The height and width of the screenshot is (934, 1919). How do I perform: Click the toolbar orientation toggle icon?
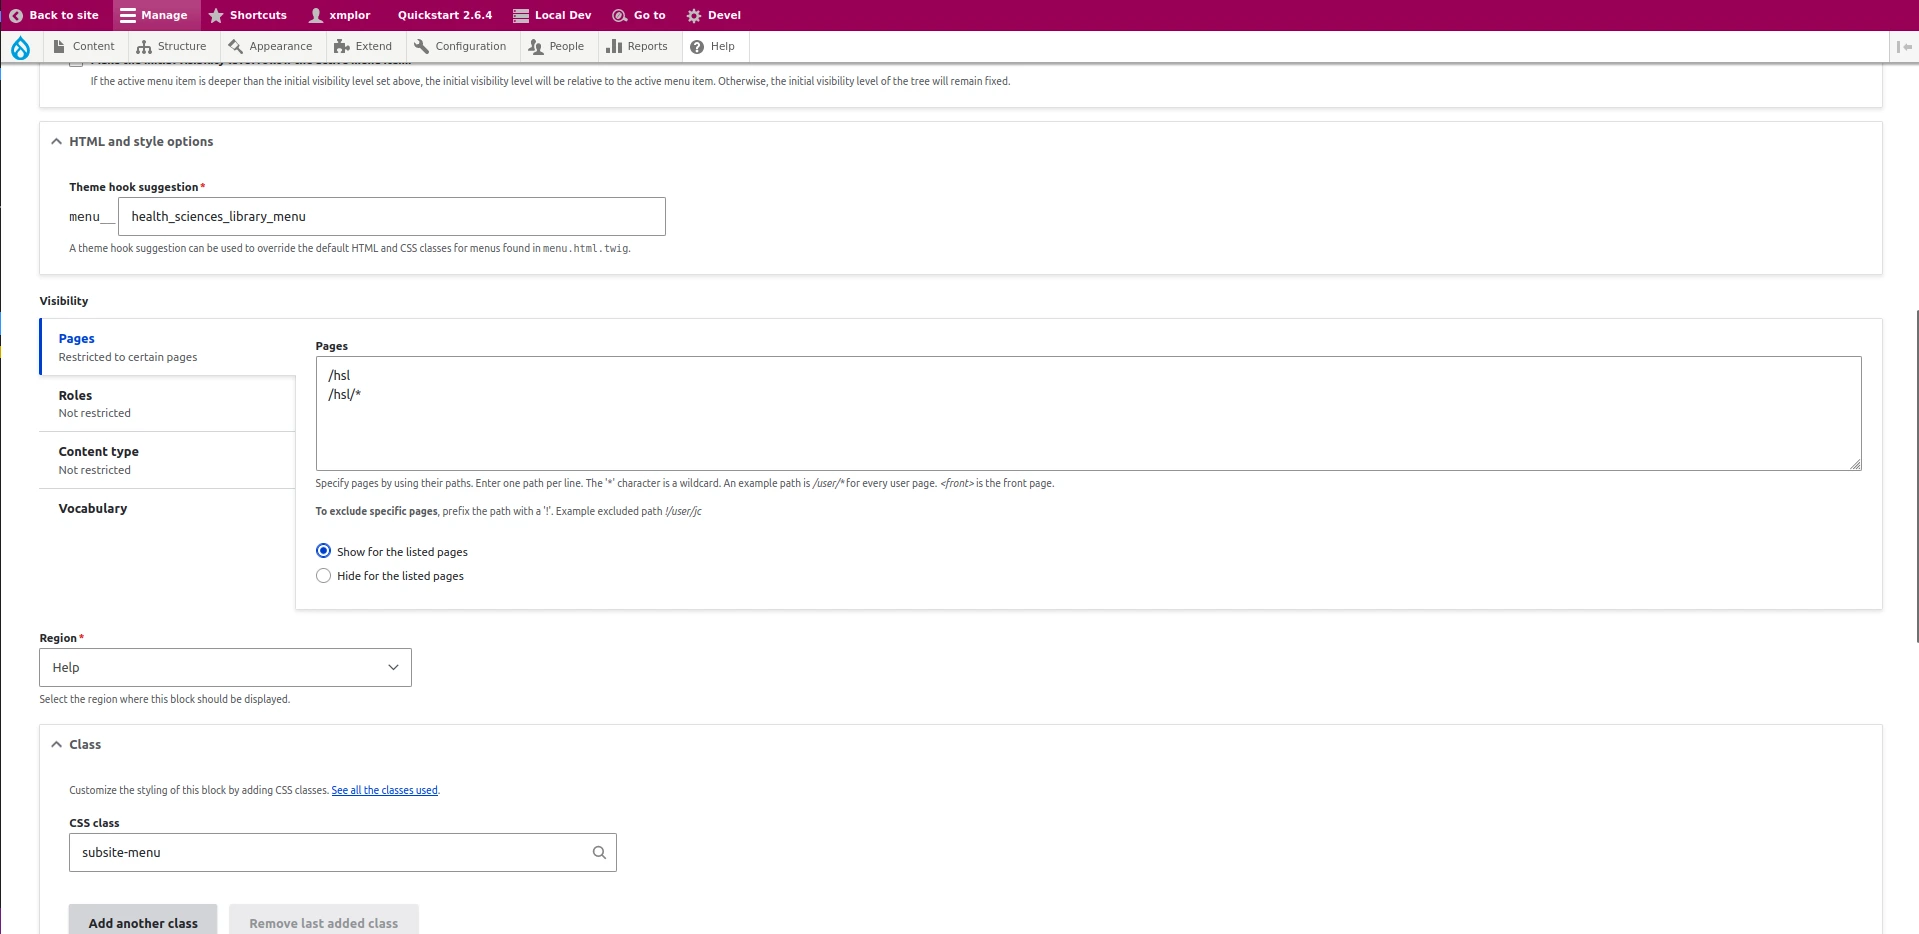(1904, 46)
